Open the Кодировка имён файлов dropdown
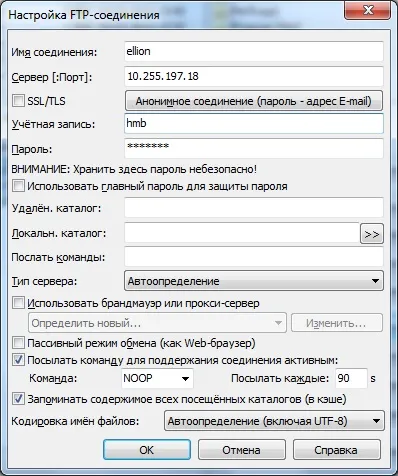This screenshot has width=398, height=476. [x=274, y=421]
